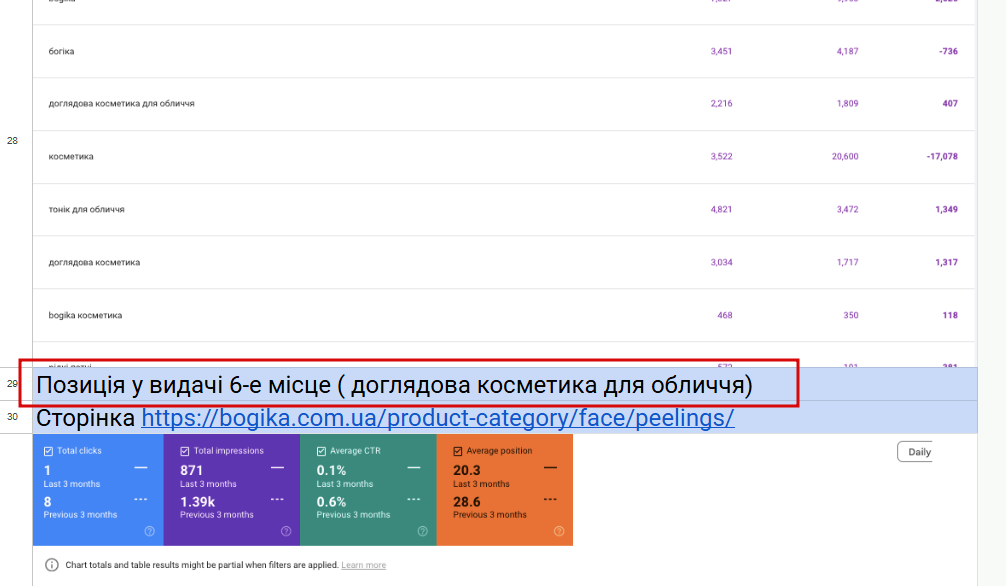Click 1.39k previous impressions value
This screenshot has width=1006, height=586.
197,502
